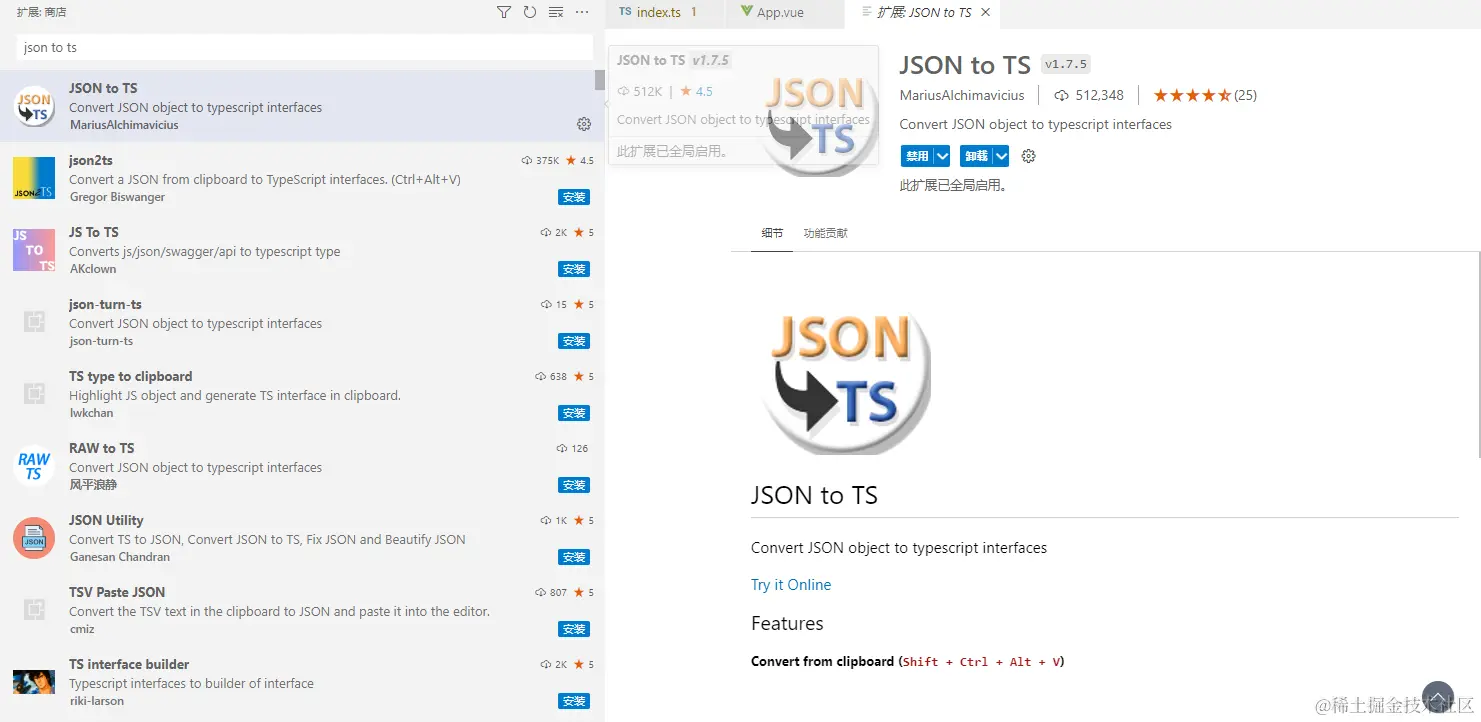This screenshot has width=1481, height=722.
Task: Select the json2ts extension icon
Action: point(34,178)
